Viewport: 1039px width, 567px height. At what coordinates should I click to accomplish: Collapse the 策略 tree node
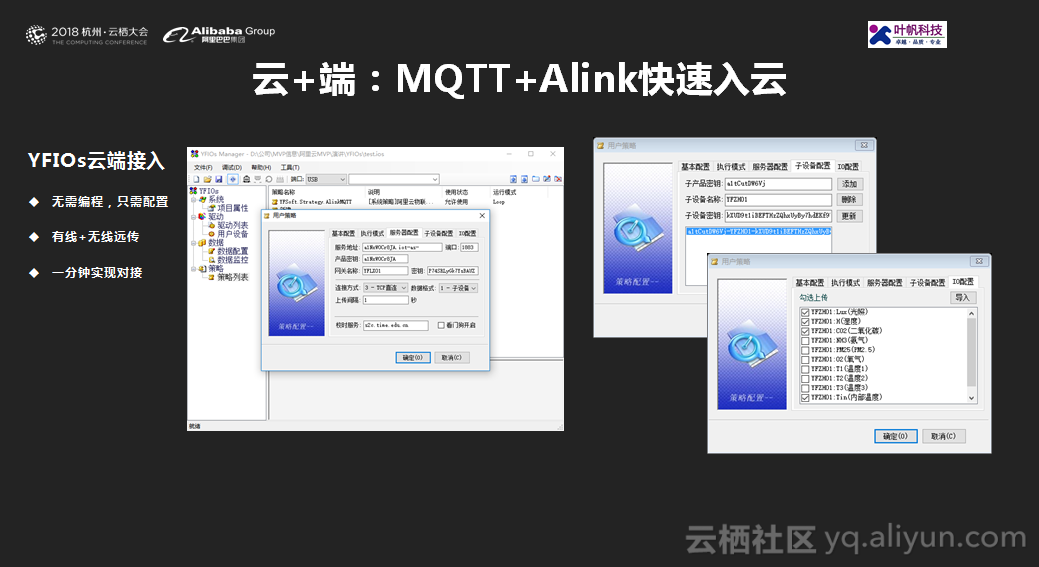(x=193, y=268)
